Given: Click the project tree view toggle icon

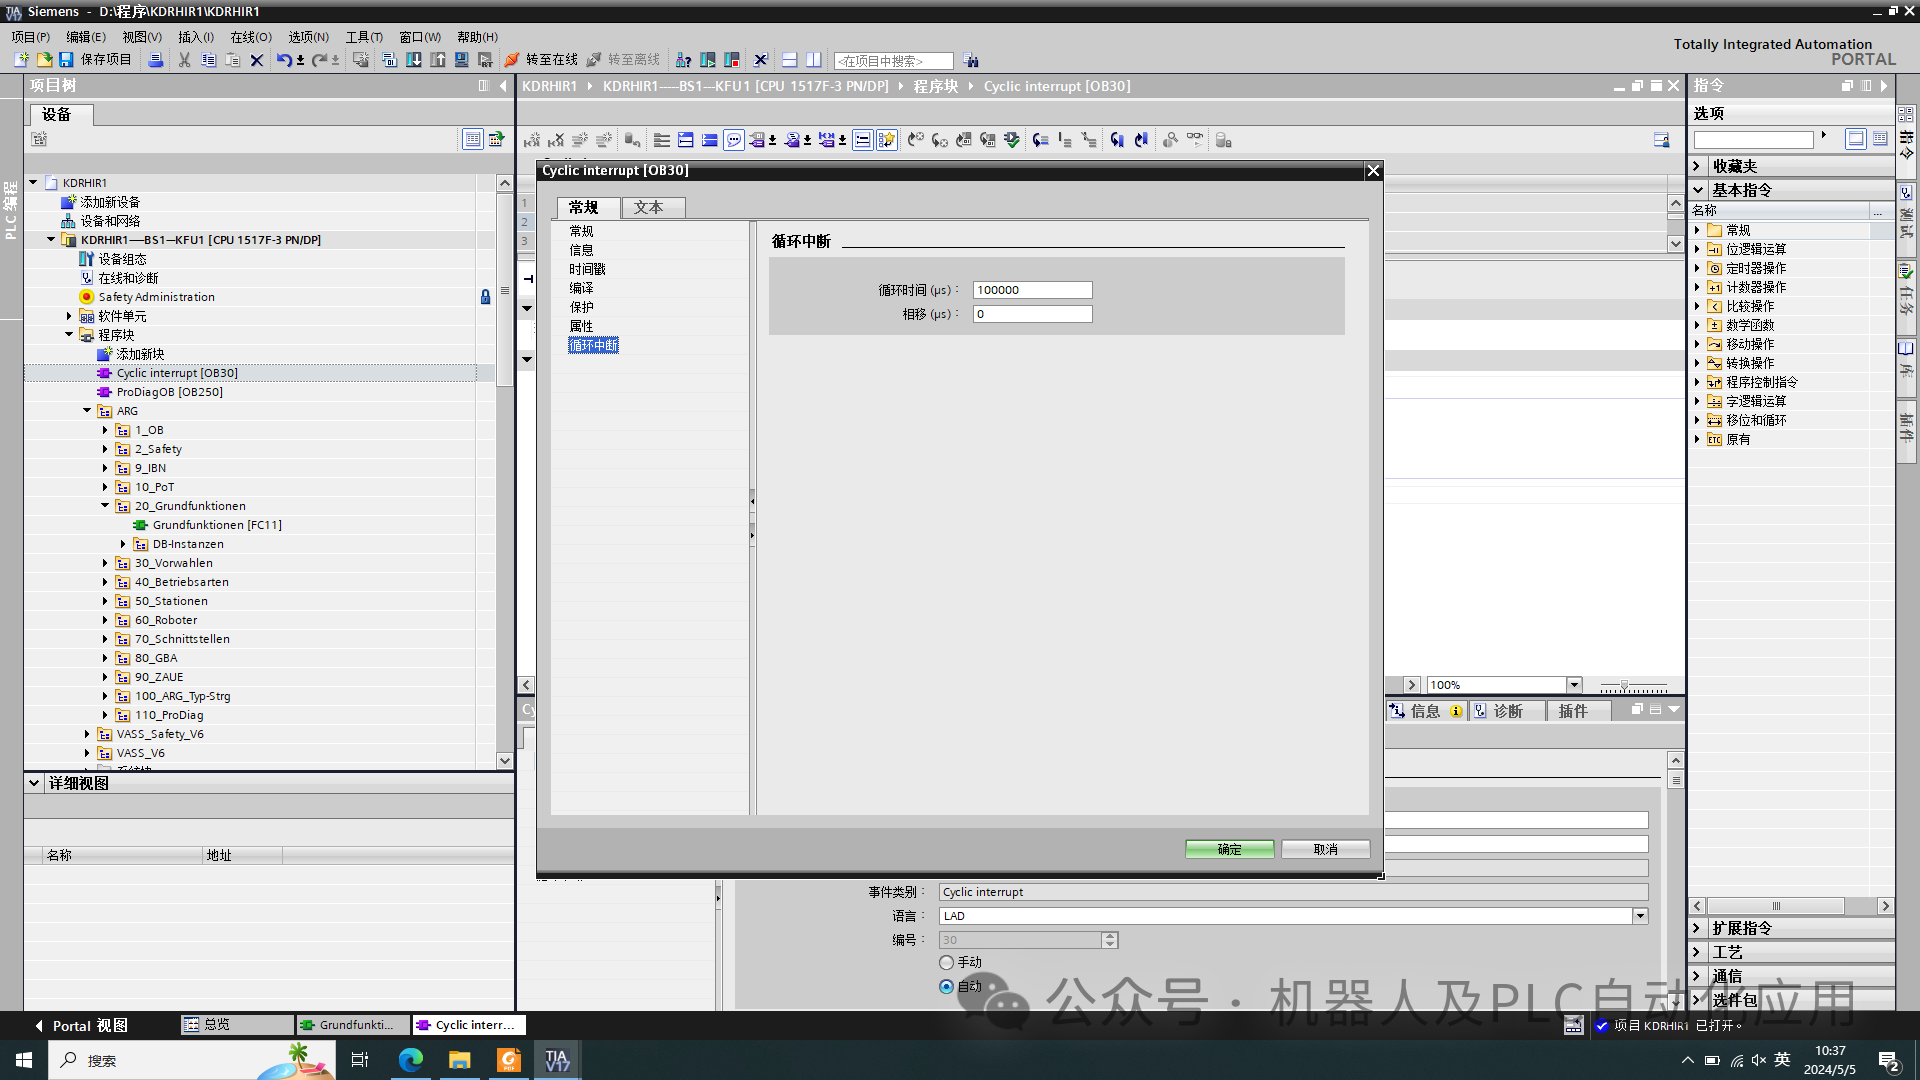Looking at the screenshot, I should click(473, 139).
